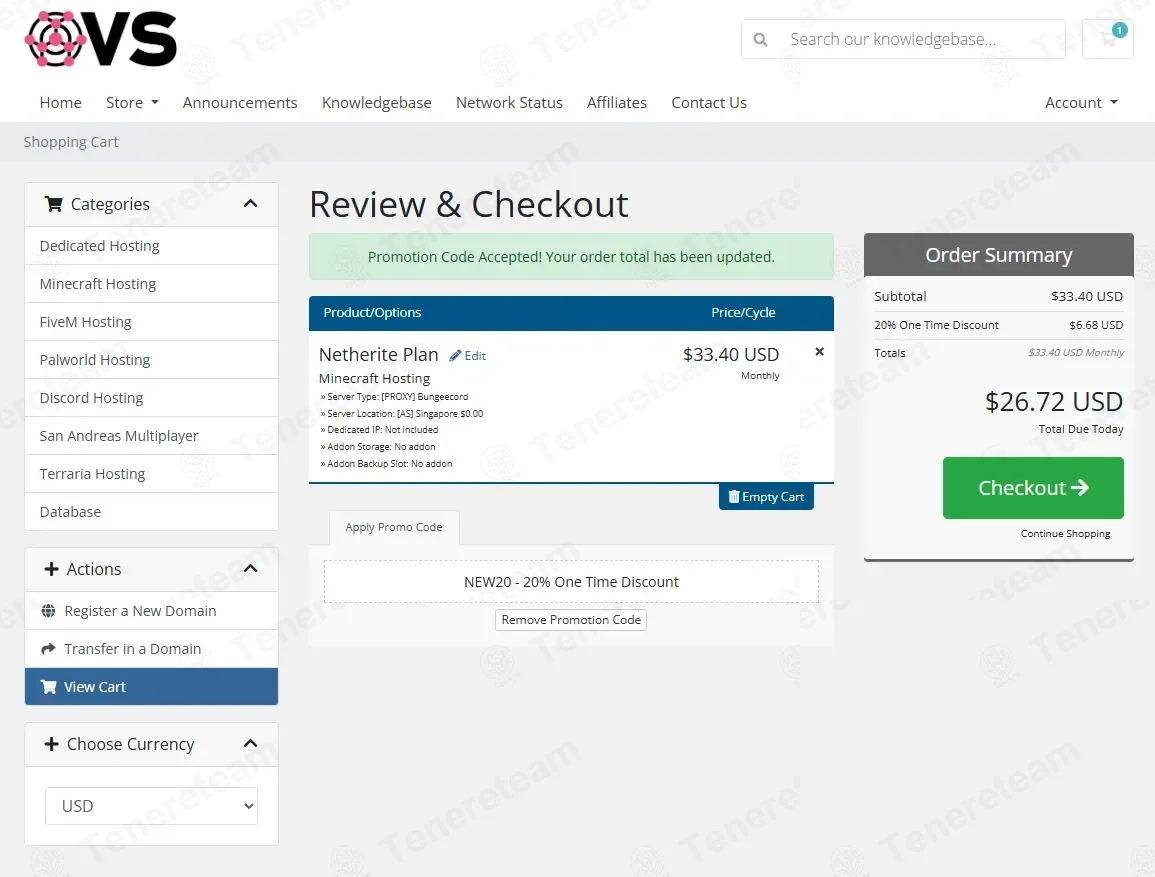1155x877 pixels.
Task: Open the Contact Us page
Action: (x=709, y=103)
